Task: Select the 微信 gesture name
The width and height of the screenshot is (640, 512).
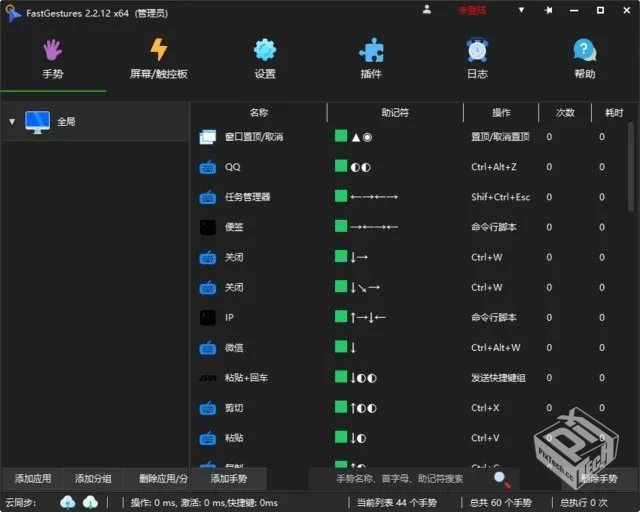Action: pyautogui.click(x=234, y=348)
